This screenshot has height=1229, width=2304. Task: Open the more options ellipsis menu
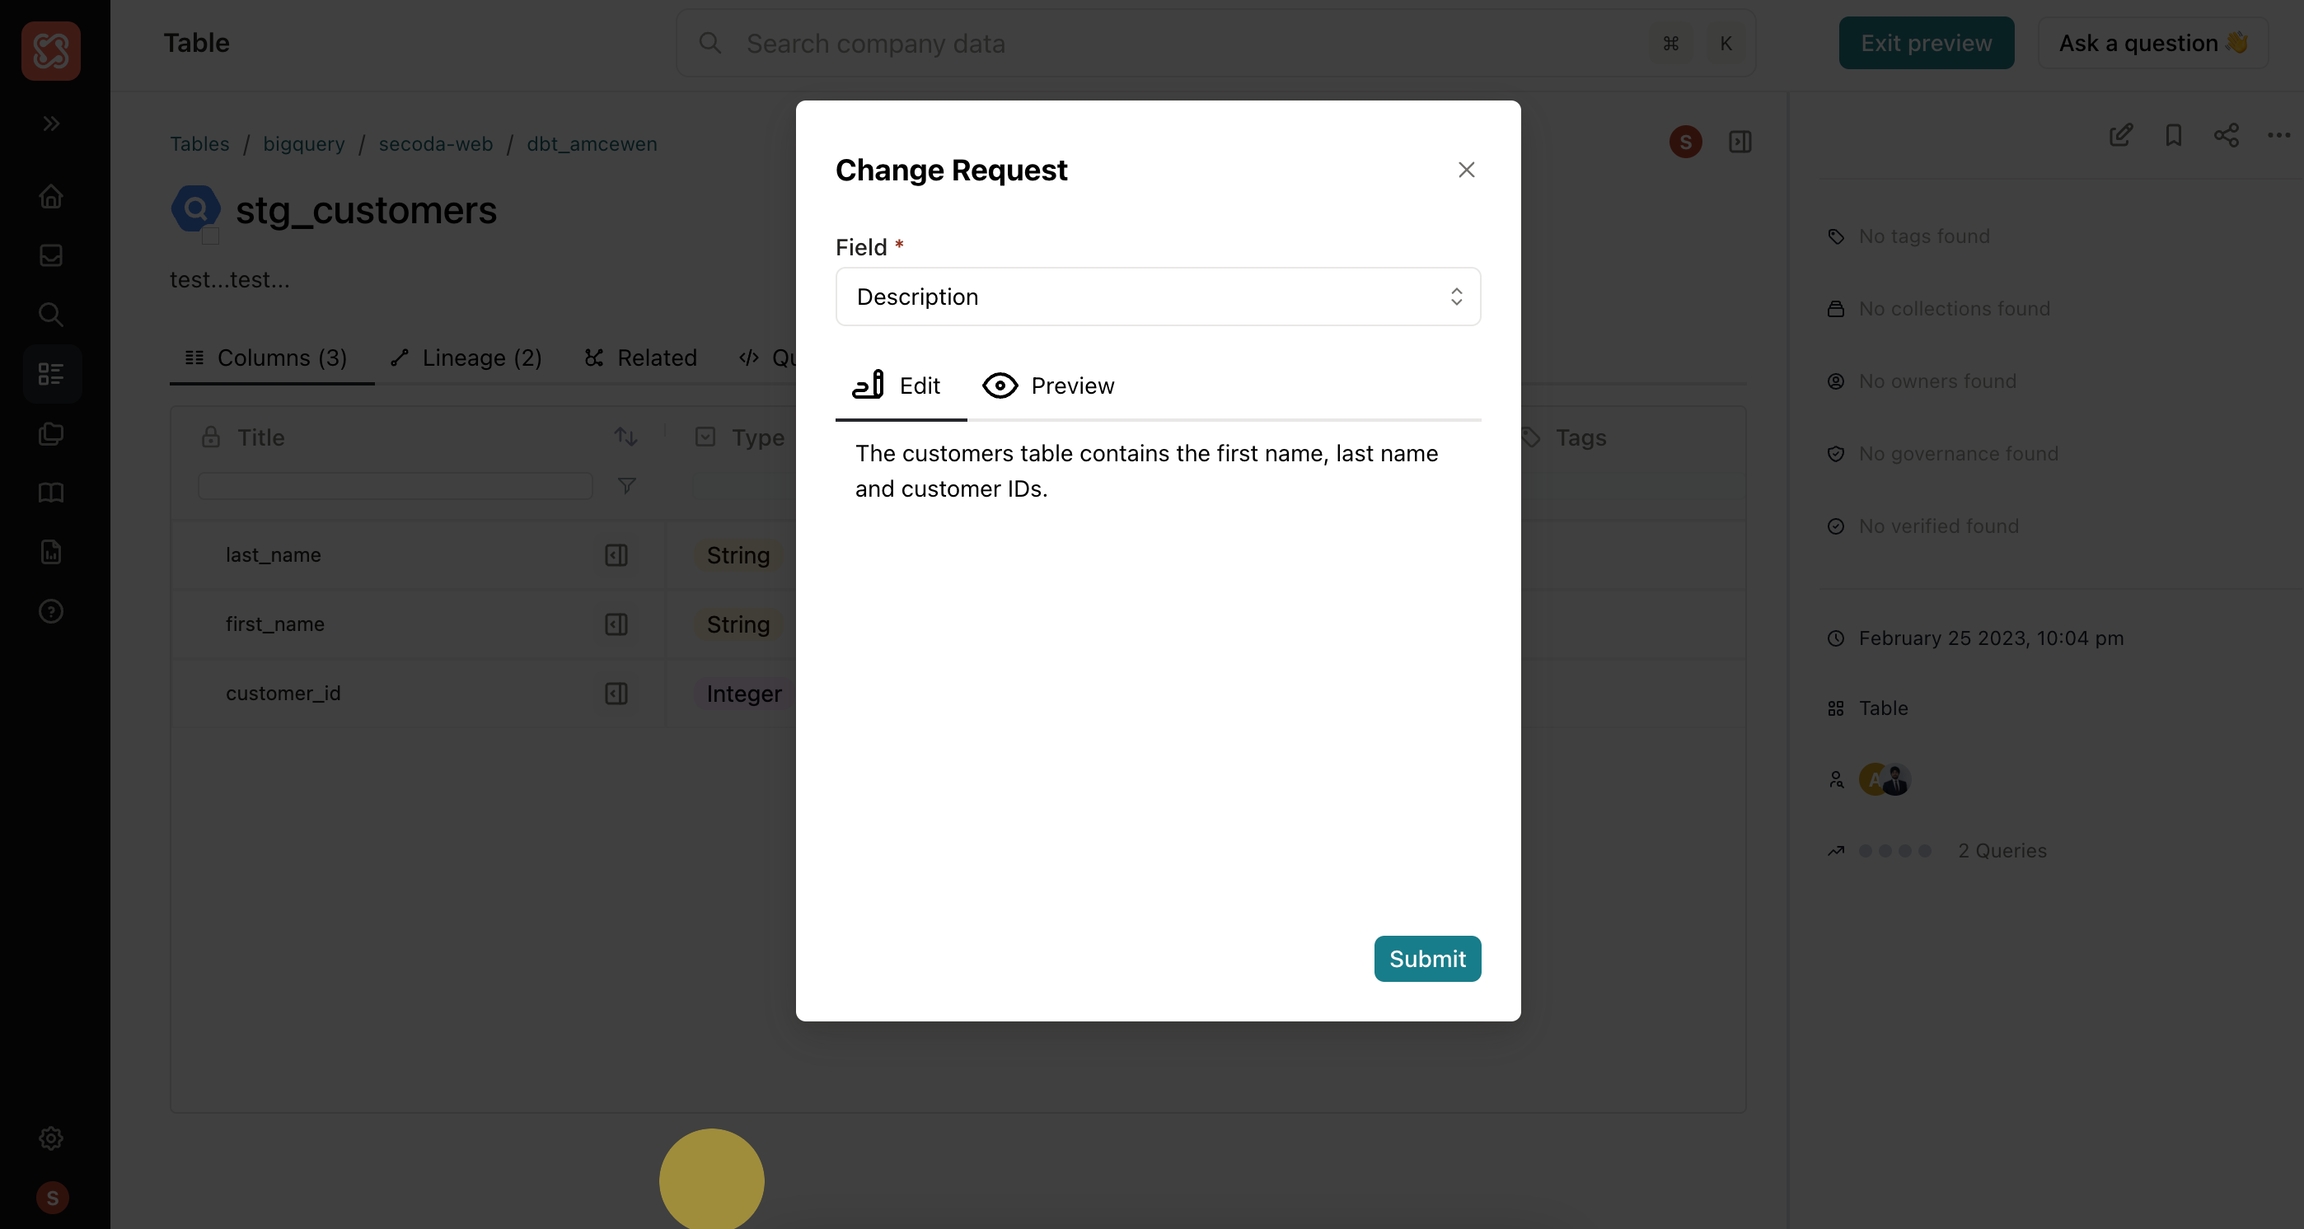point(2279,135)
